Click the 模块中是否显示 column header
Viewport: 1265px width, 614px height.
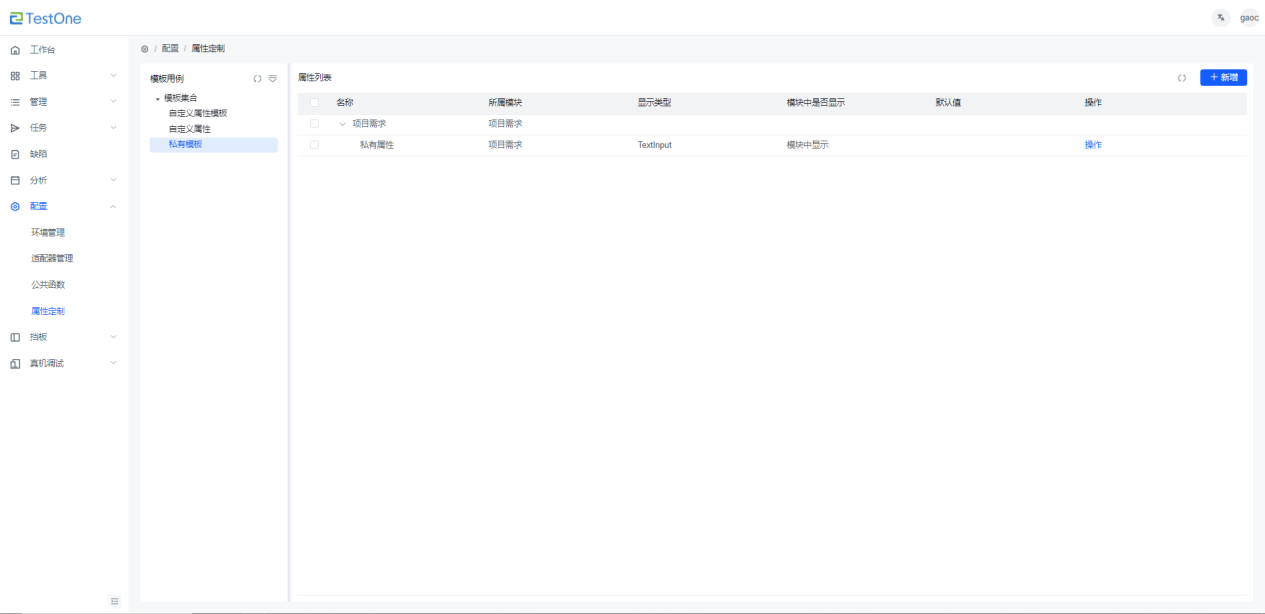(x=816, y=102)
